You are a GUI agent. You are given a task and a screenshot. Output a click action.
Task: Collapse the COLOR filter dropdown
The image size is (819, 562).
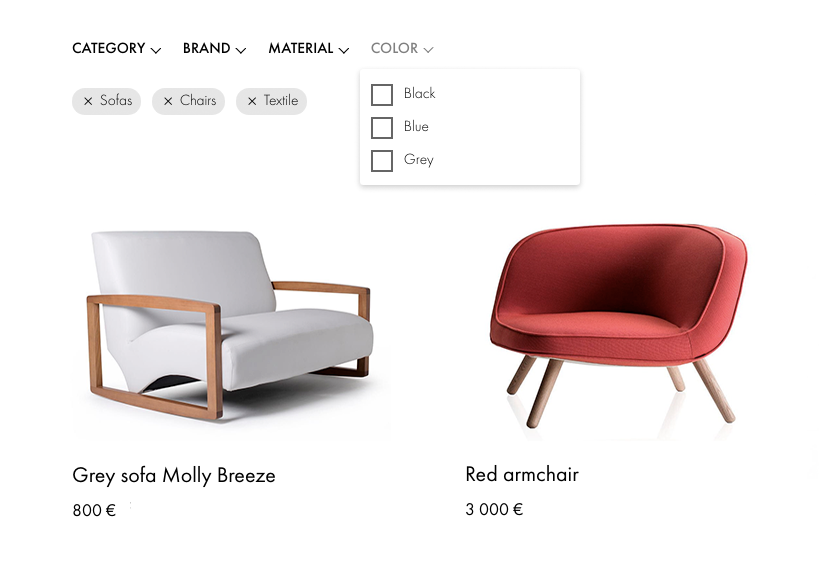(402, 49)
